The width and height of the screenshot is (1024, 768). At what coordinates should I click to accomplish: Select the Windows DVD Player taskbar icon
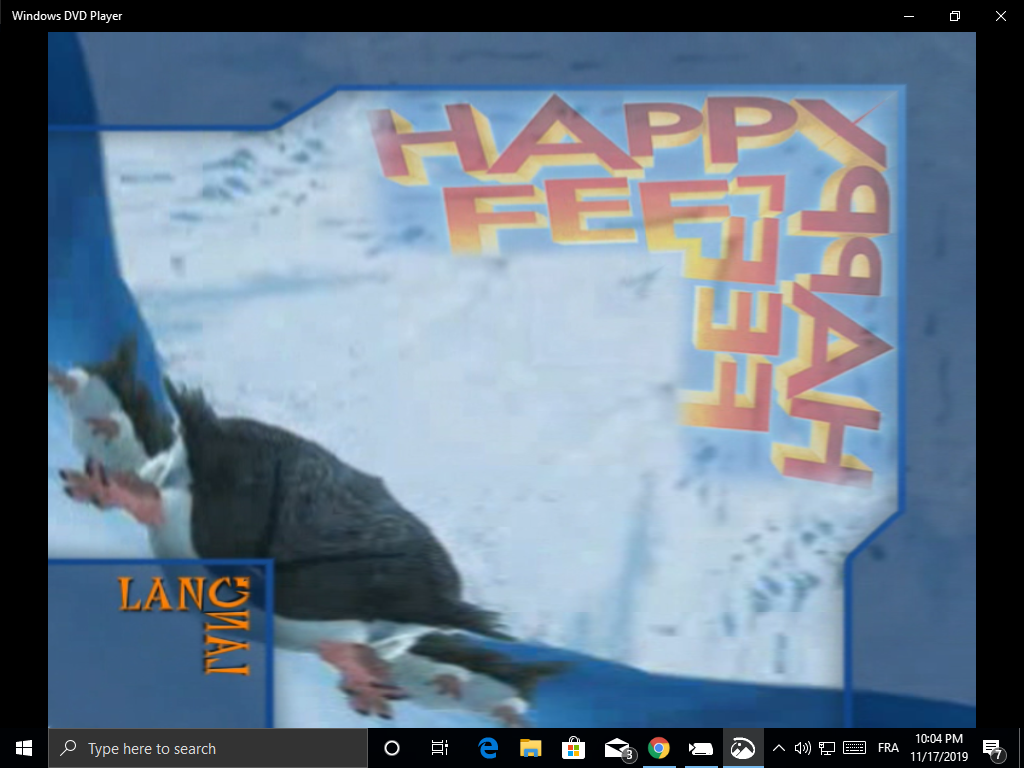pyautogui.click(x=743, y=748)
